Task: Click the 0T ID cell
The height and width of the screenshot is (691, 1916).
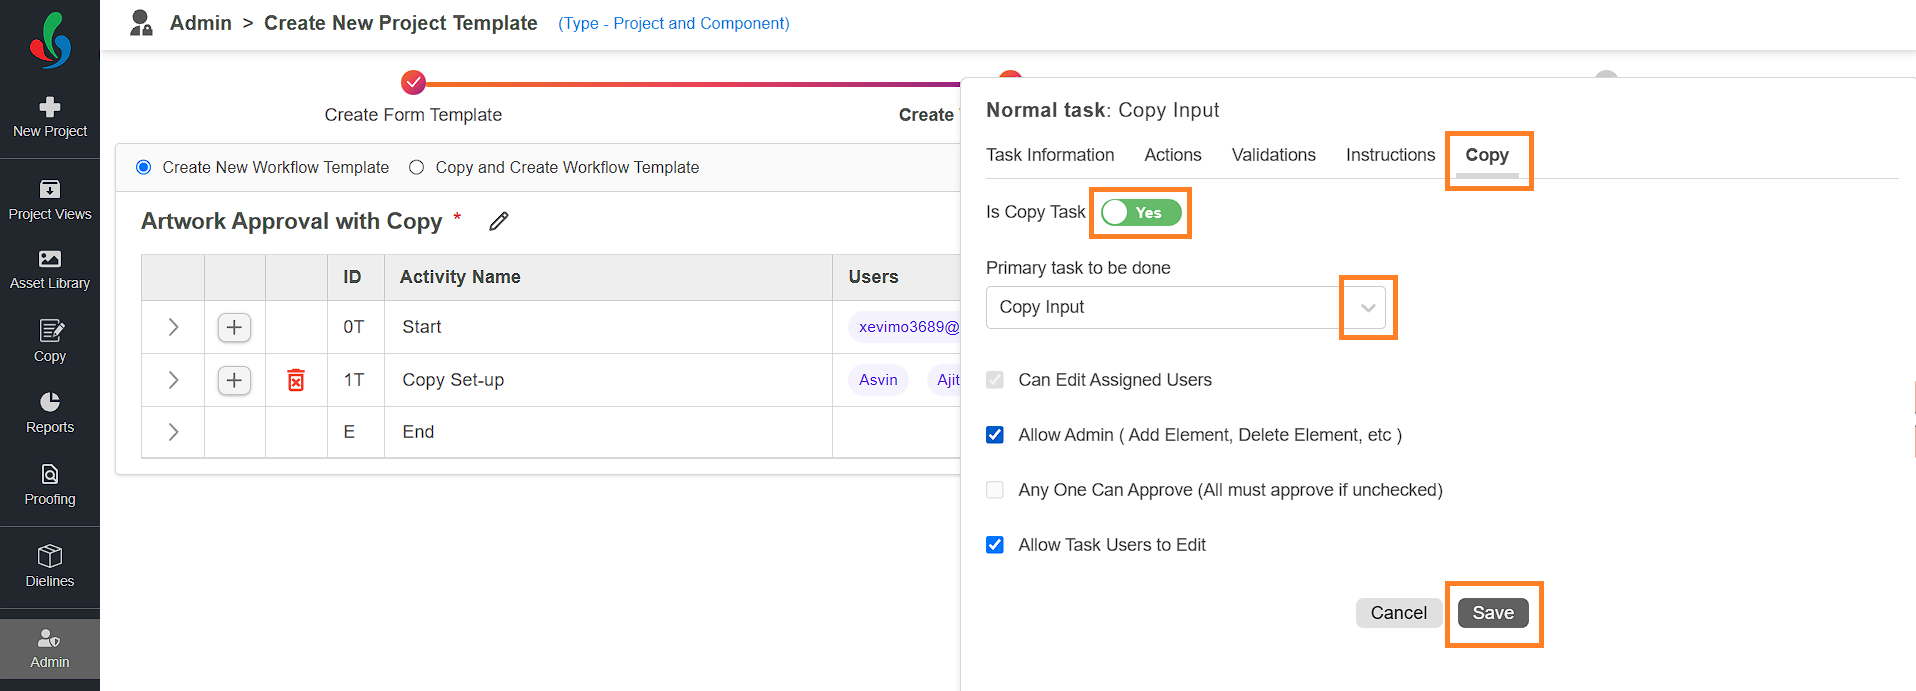Action: pos(354,327)
